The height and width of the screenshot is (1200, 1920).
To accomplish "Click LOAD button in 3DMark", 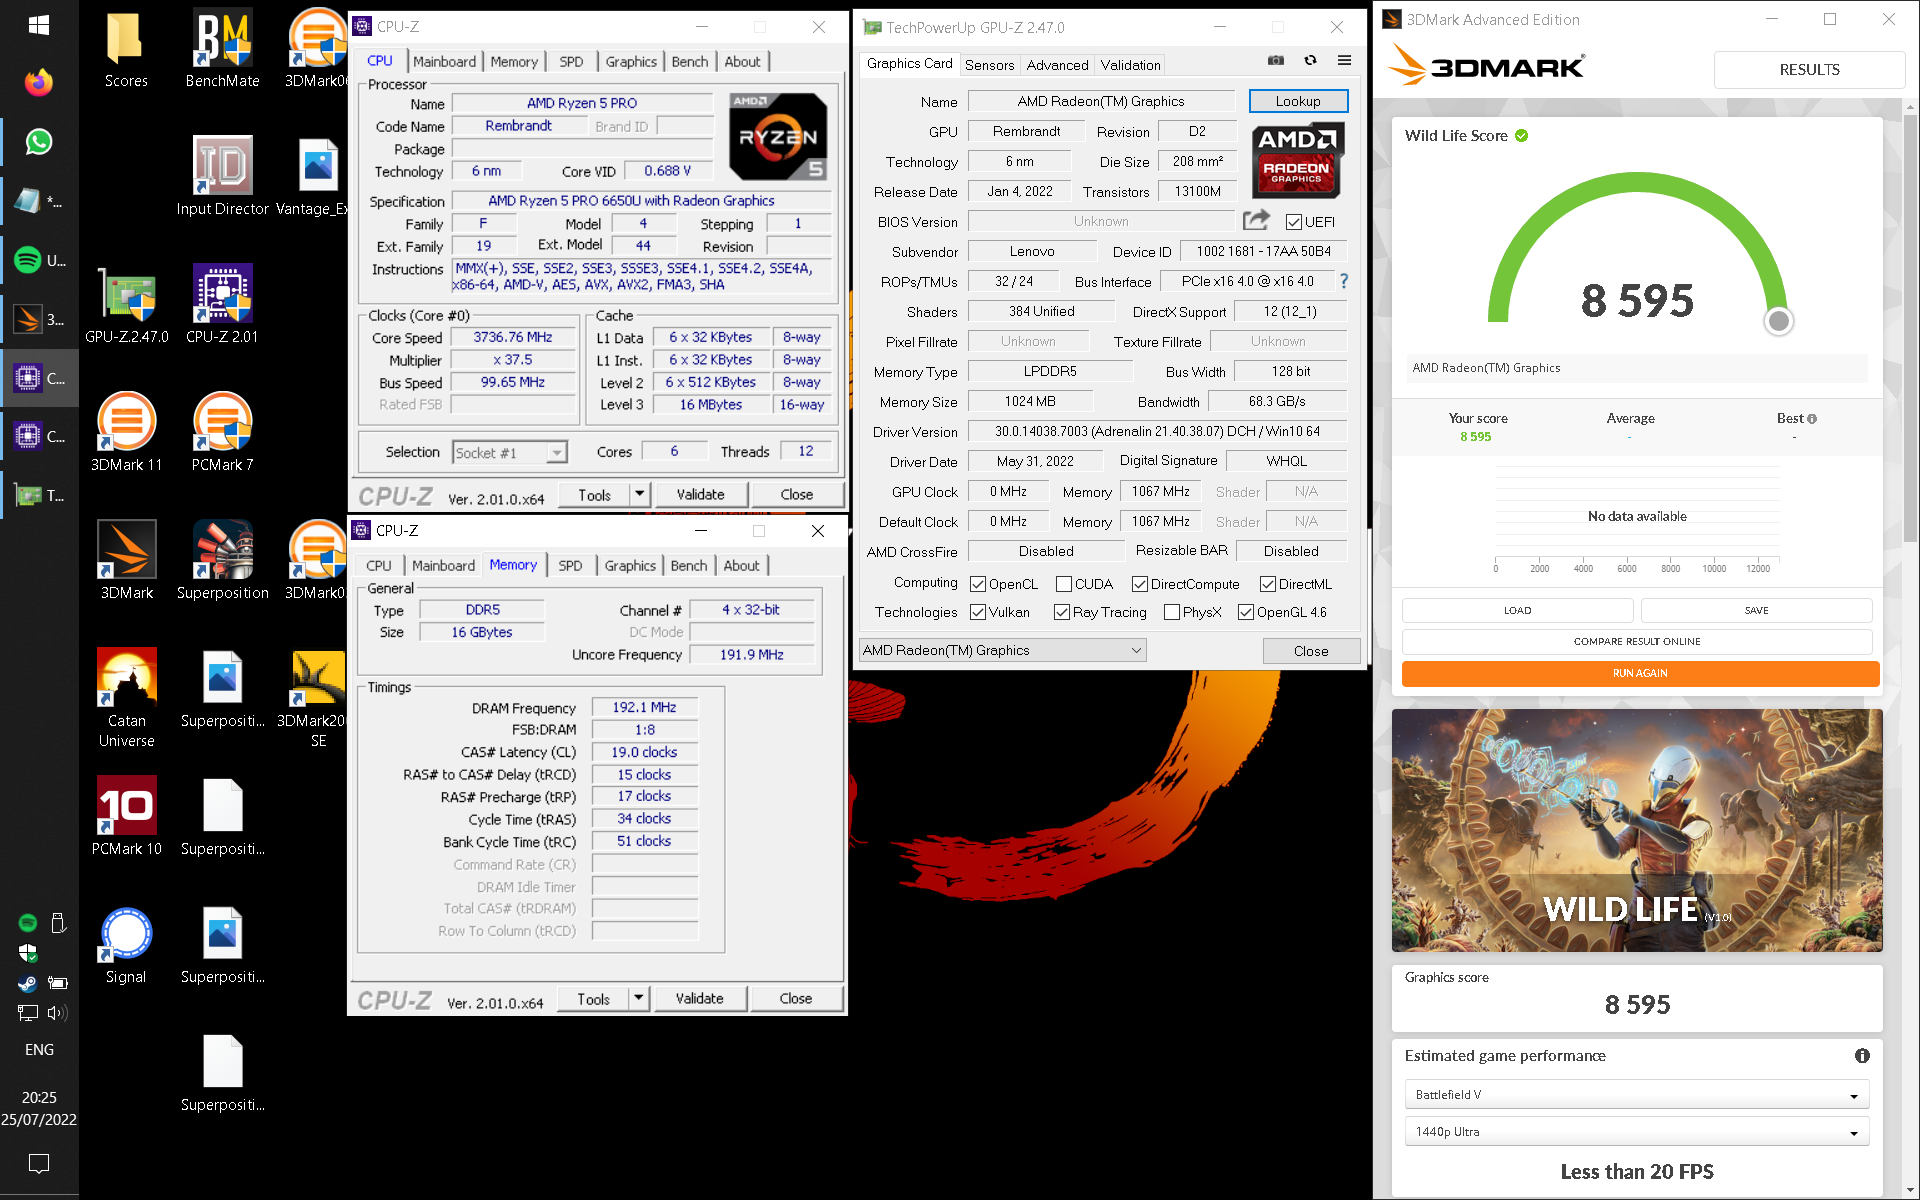I will click(1517, 610).
